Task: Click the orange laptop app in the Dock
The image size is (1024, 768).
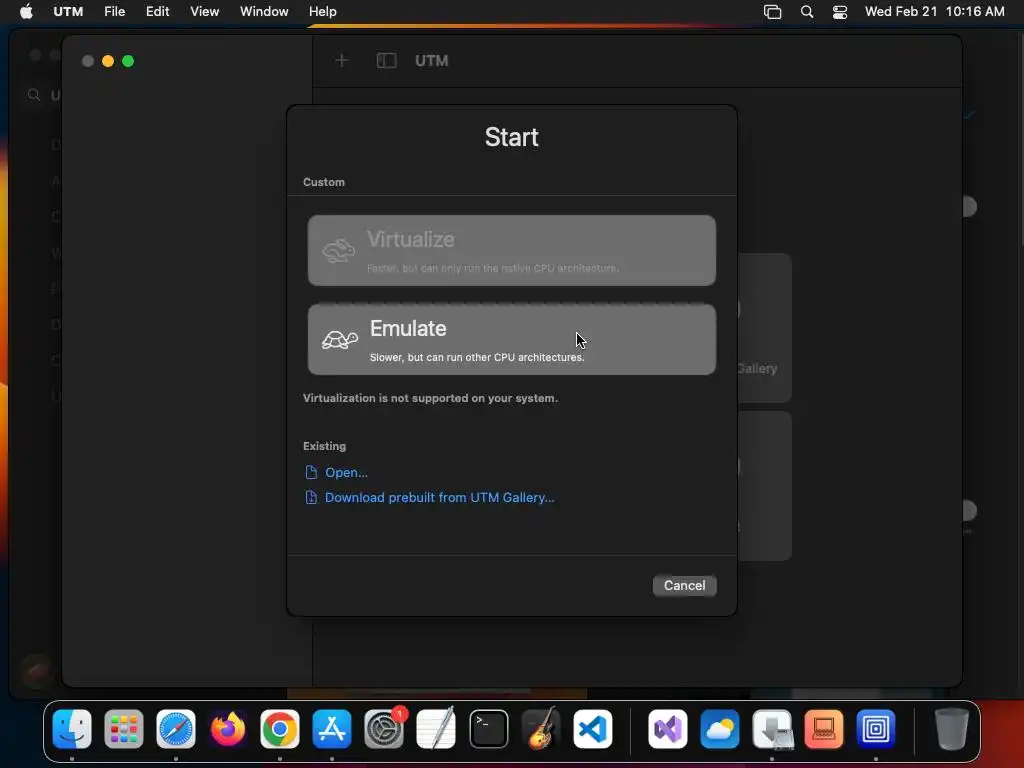Action: 824,729
